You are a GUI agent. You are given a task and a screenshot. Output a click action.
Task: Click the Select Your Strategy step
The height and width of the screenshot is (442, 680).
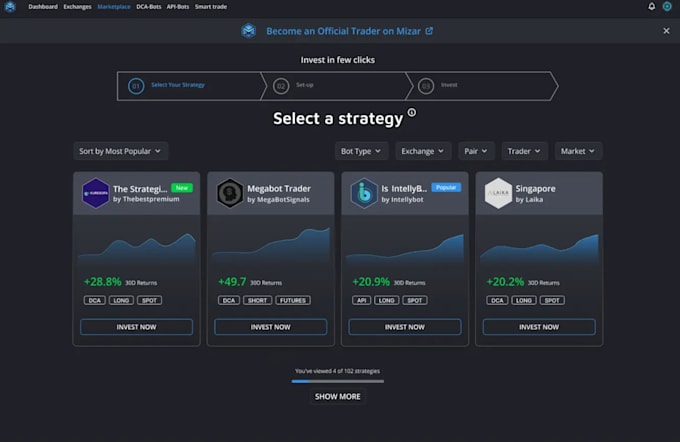[x=178, y=85]
